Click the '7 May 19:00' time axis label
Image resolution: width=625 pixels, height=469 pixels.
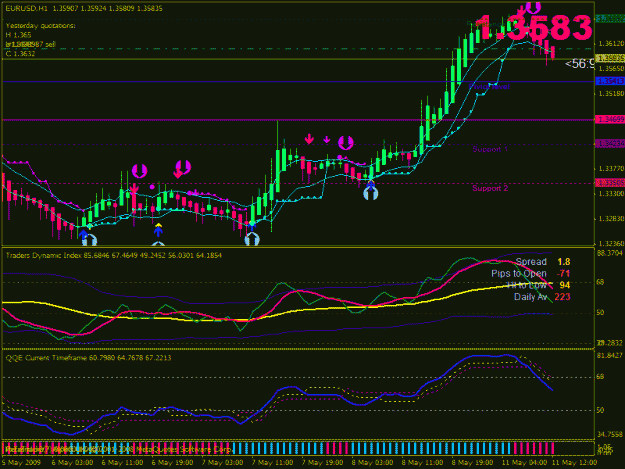click(322, 463)
